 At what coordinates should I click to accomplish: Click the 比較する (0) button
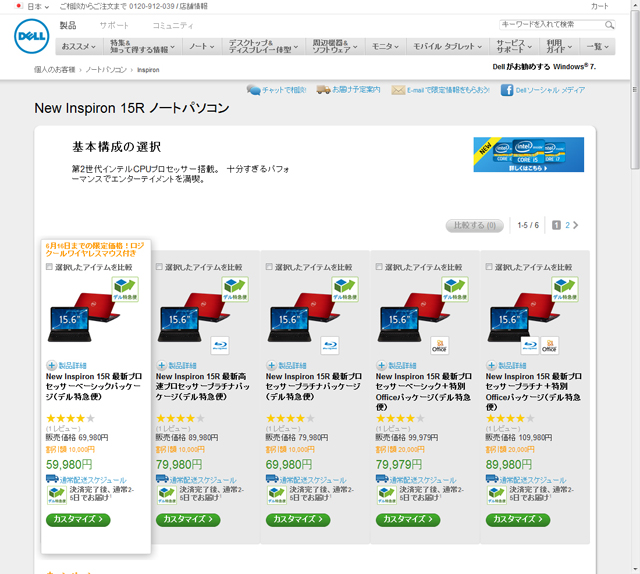tap(475, 225)
